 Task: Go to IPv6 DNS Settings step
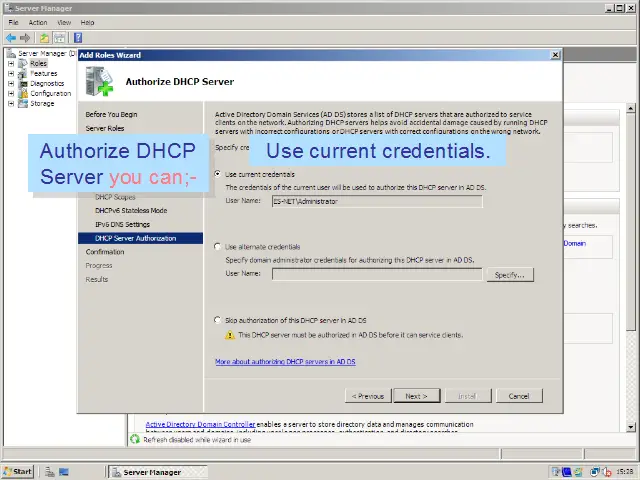[x=122, y=224]
